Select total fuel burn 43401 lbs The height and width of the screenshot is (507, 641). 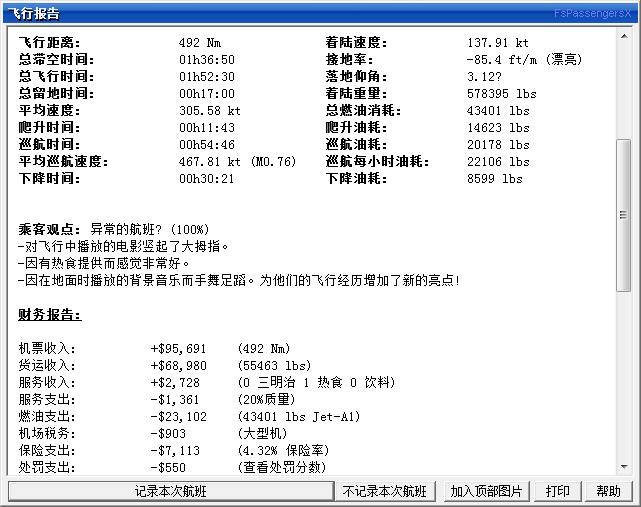click(498, 111)
